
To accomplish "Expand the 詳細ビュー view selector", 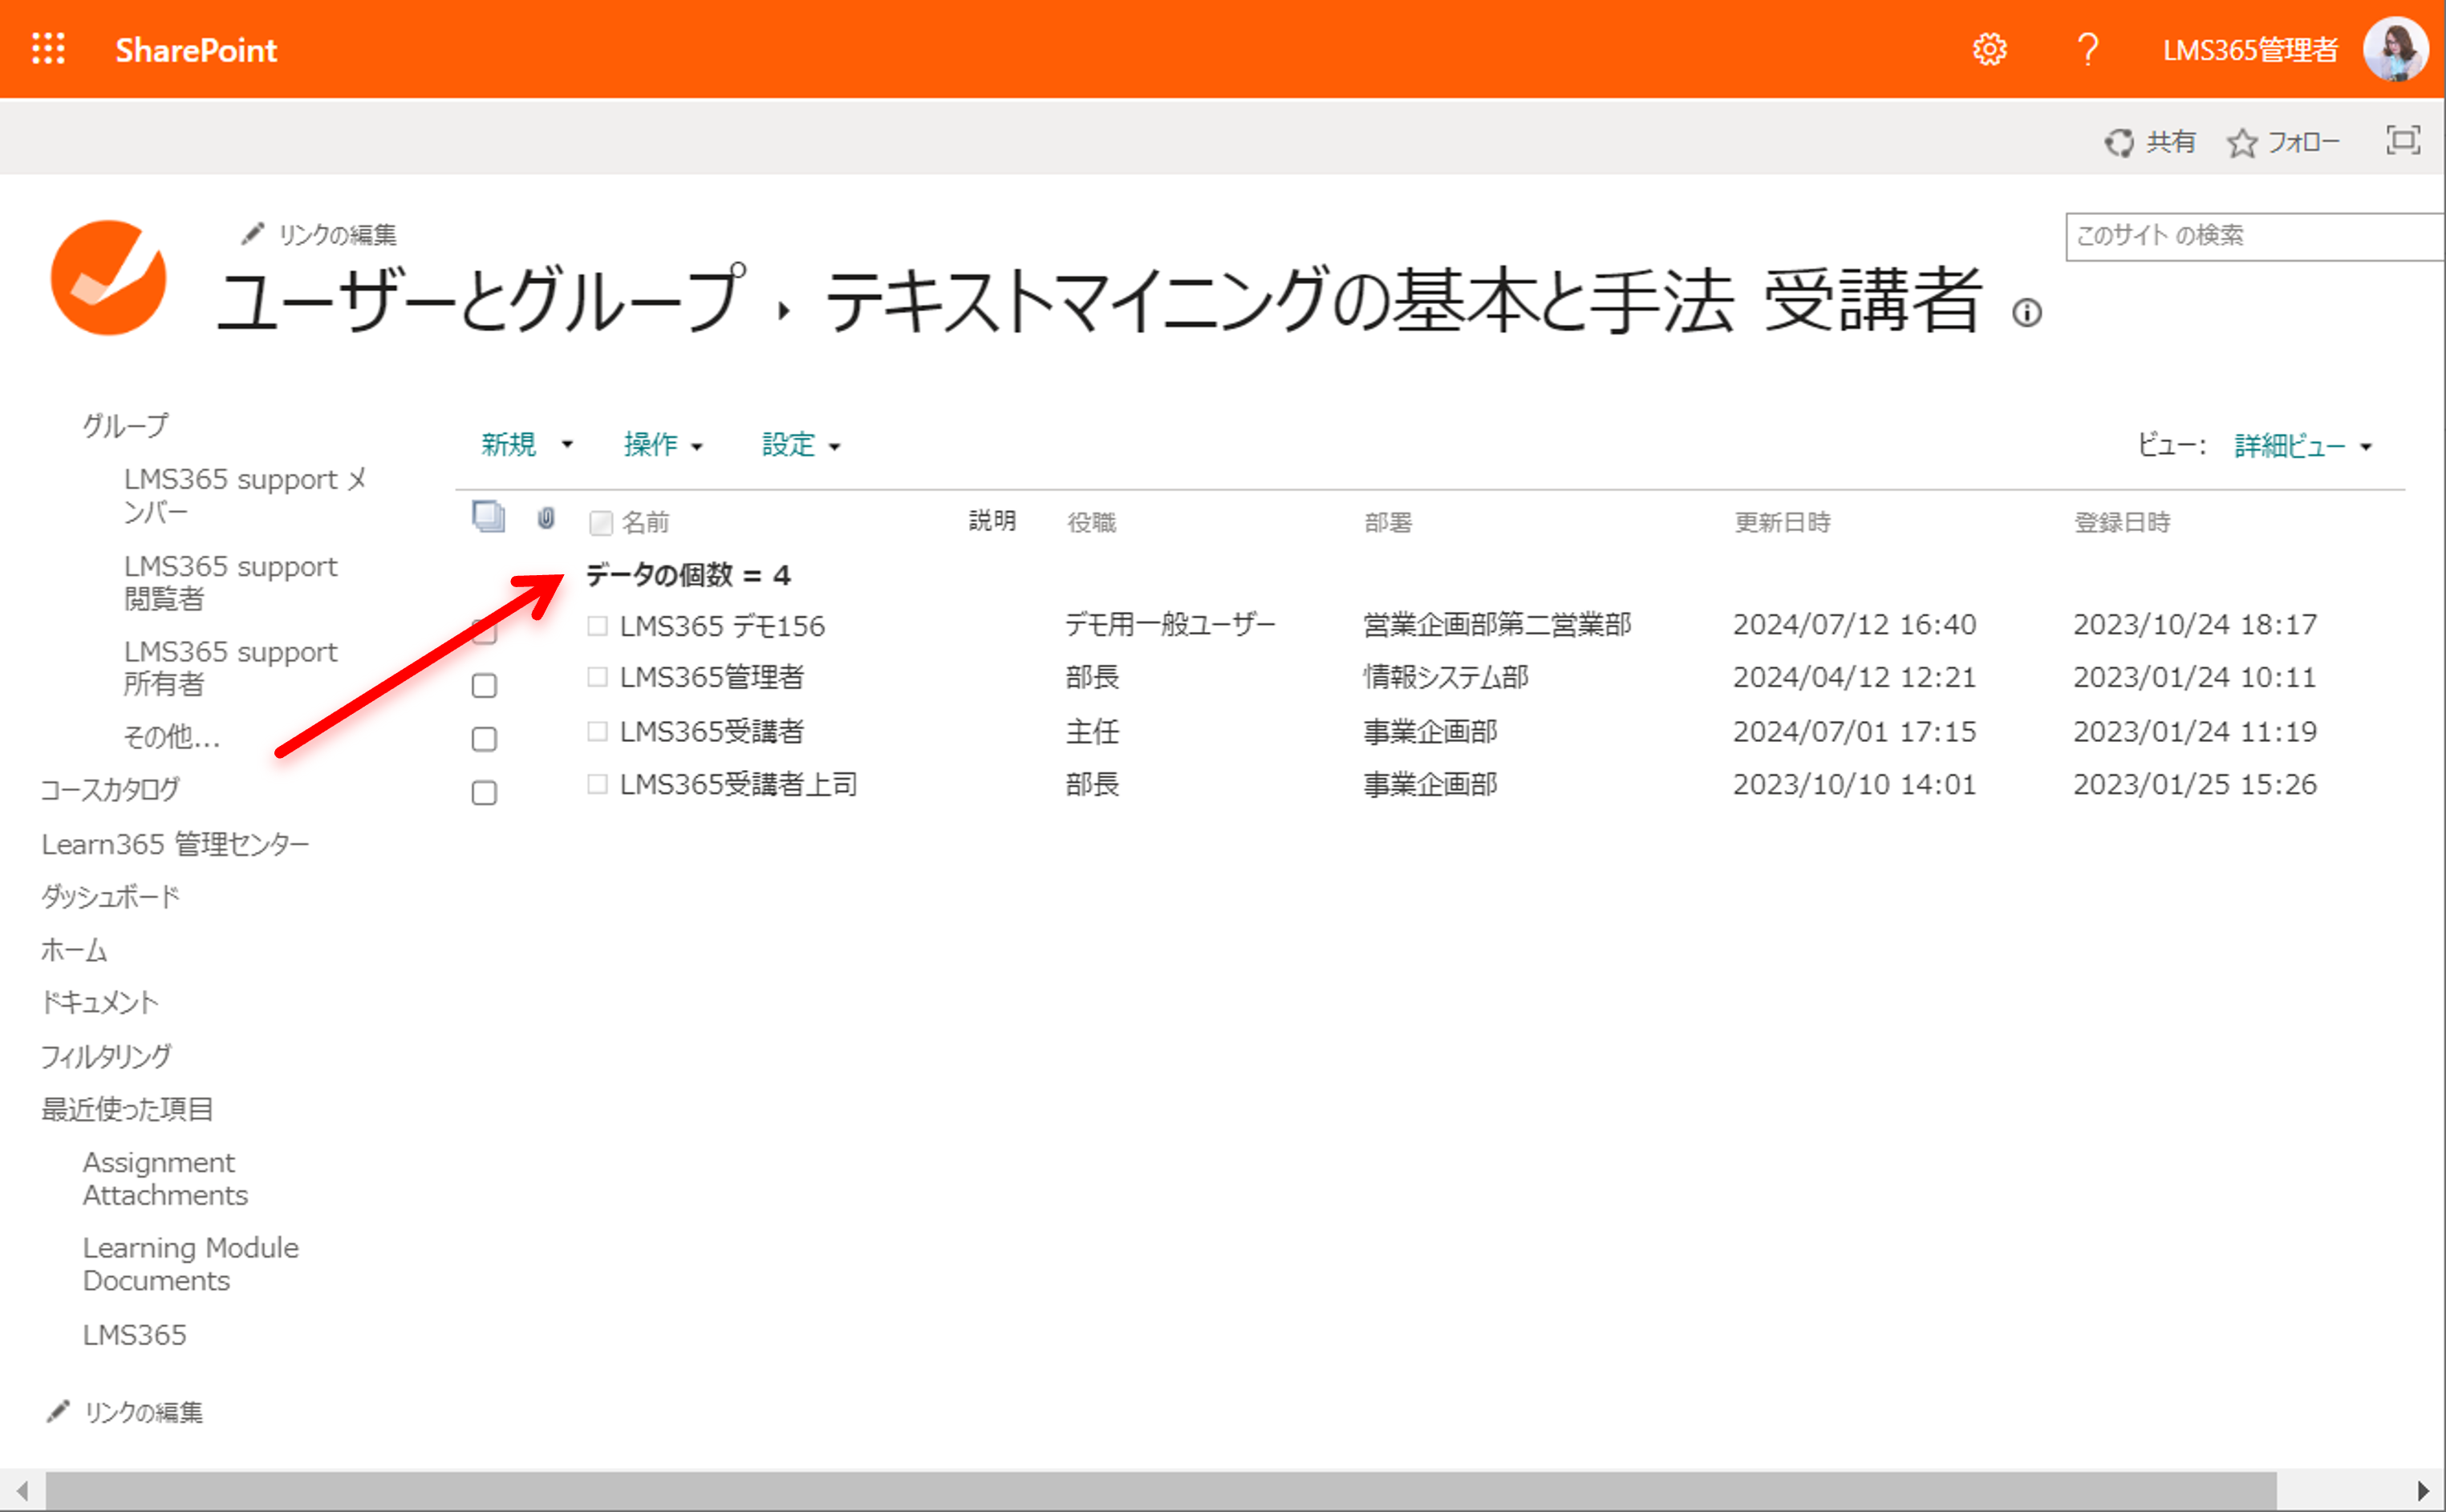I will pos(2302,445).
